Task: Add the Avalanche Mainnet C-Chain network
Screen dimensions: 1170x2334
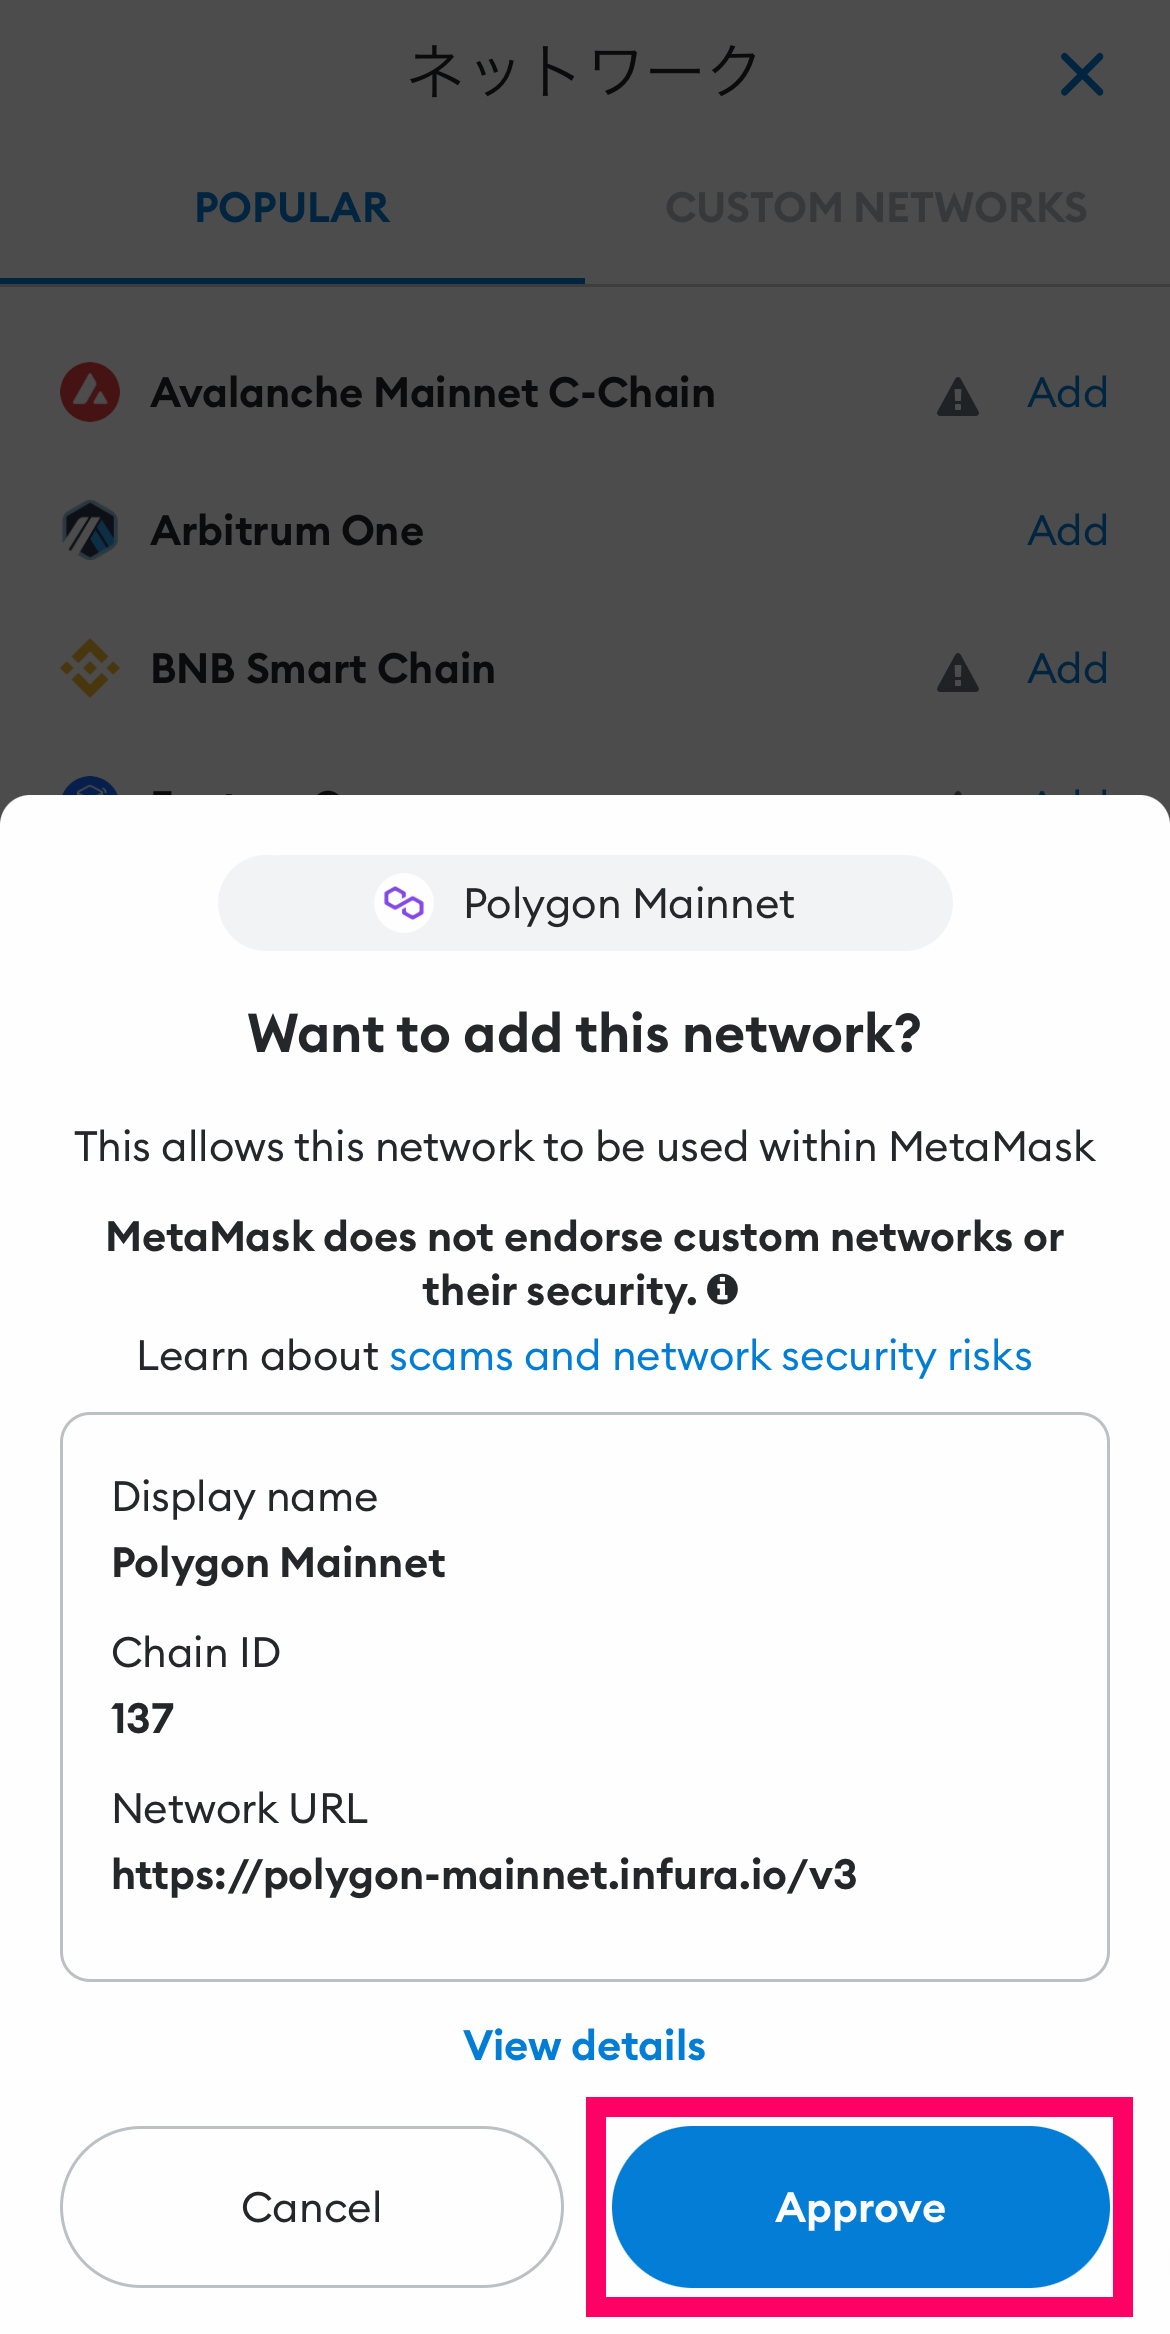Action: point(1068,392)
